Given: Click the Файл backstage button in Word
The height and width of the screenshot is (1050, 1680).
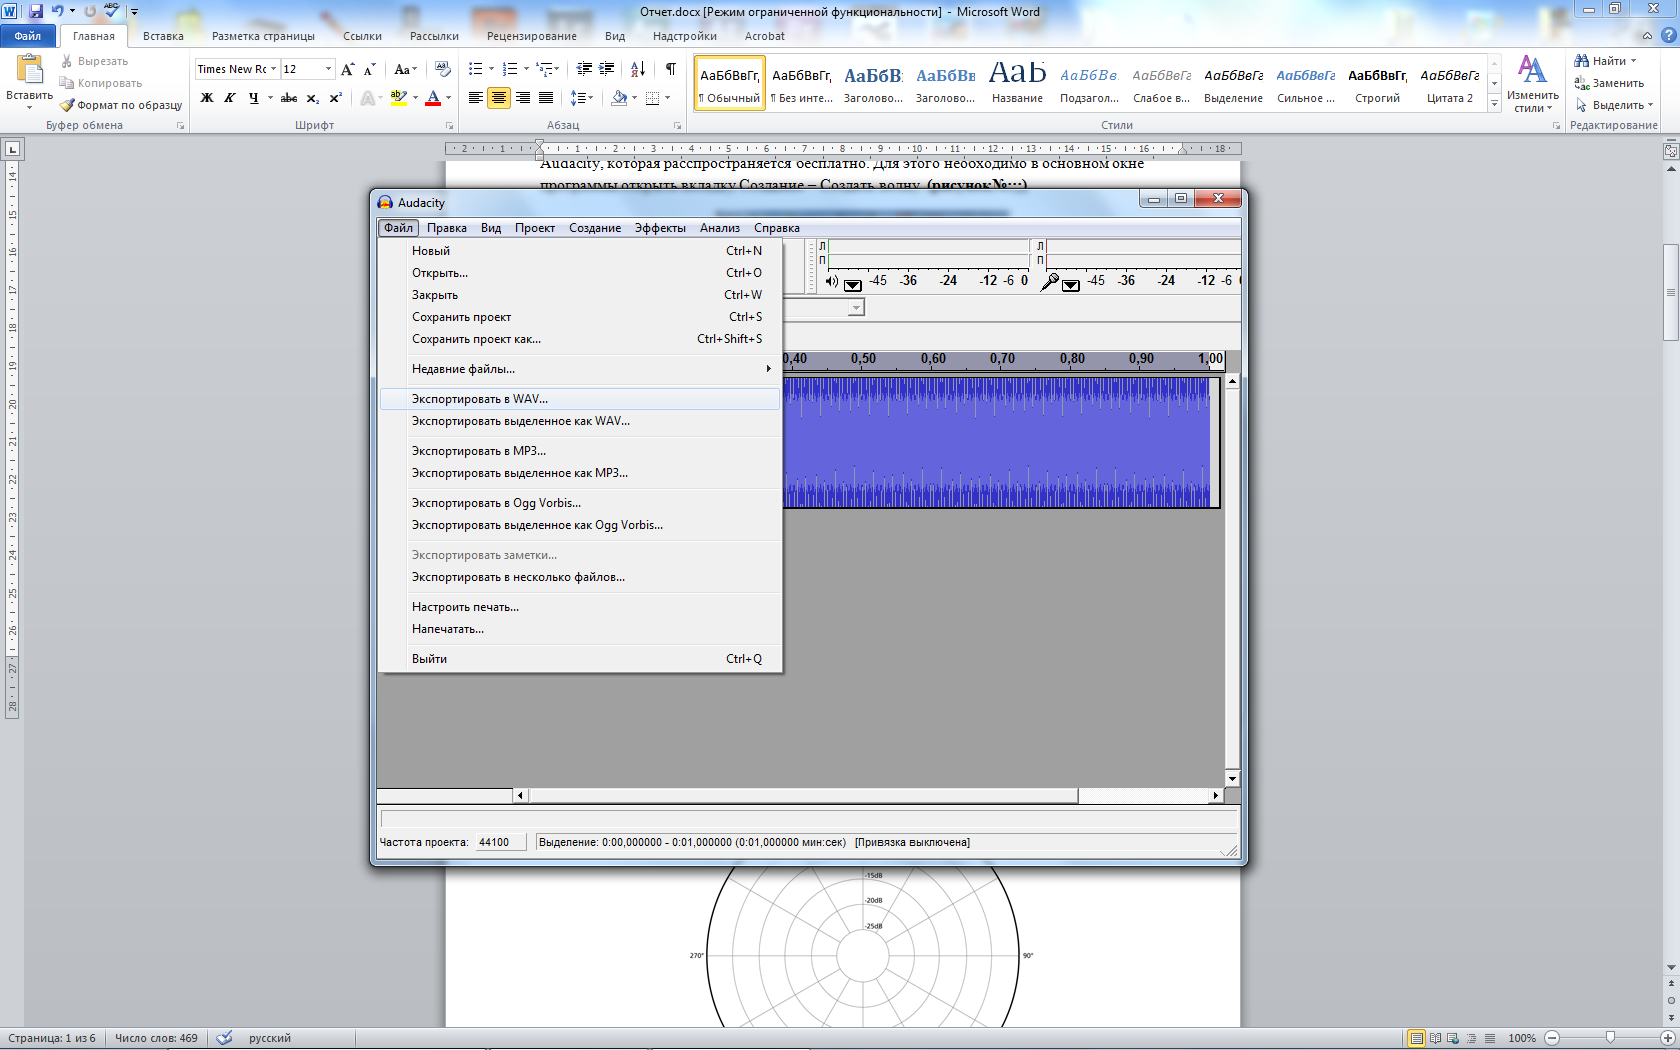Looking at the screenshot, I should tap(28, 36).
